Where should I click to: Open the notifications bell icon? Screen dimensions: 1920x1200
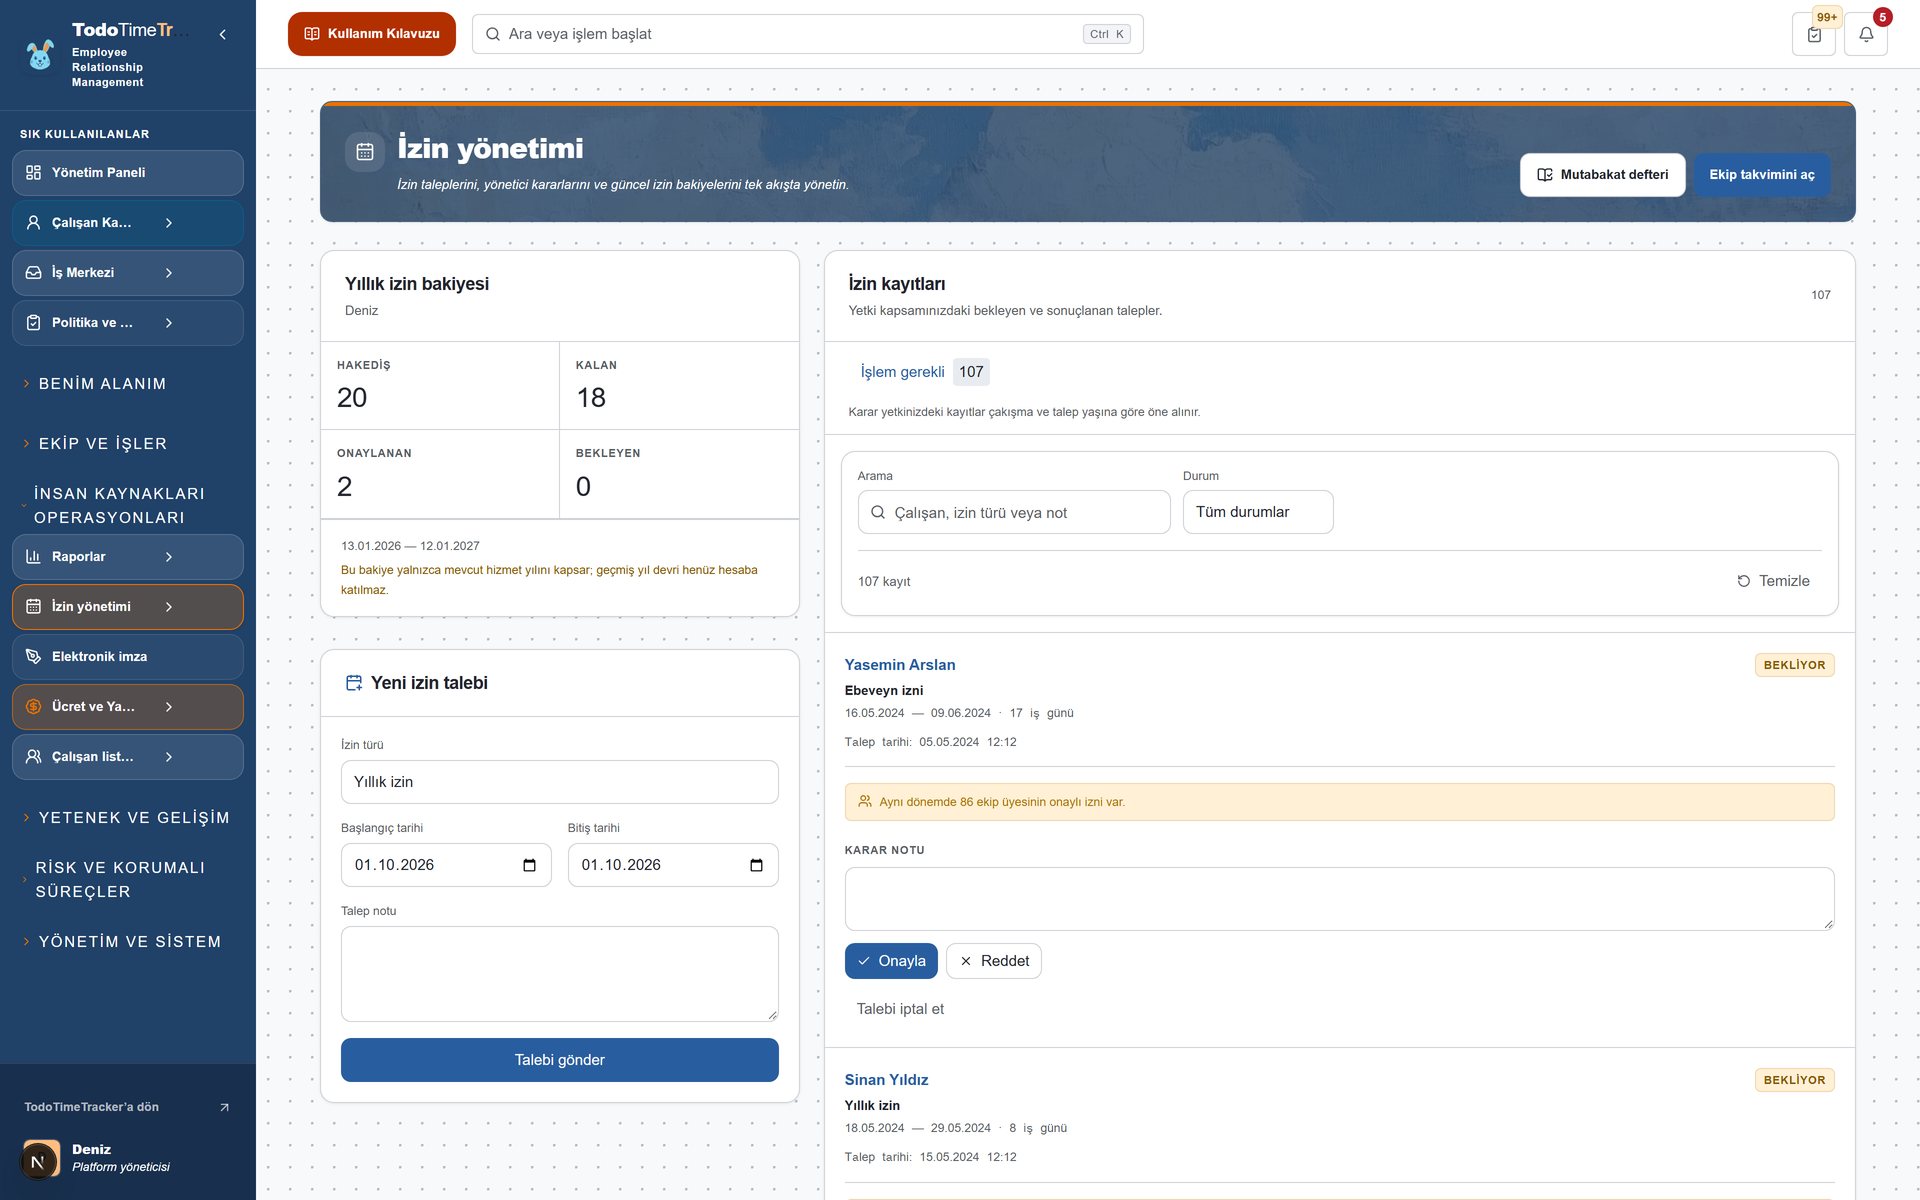click(x=1865, y=34)
